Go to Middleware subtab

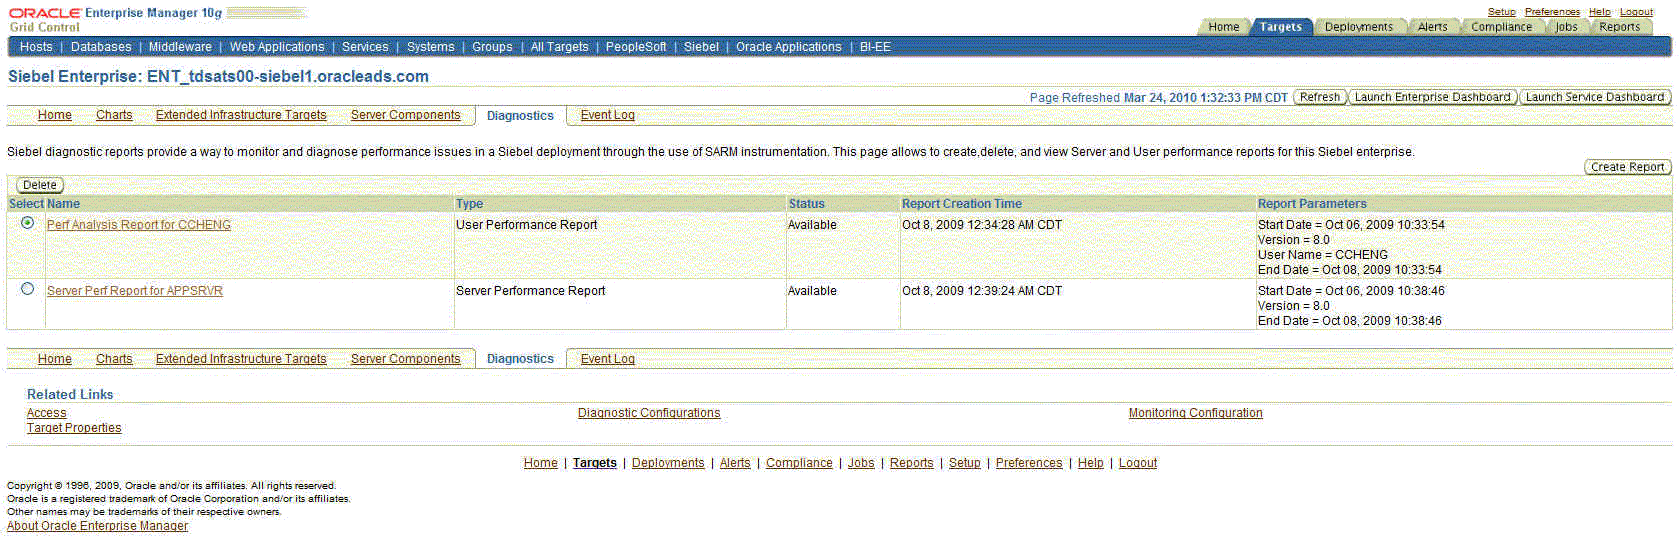[x=180, y=47]
